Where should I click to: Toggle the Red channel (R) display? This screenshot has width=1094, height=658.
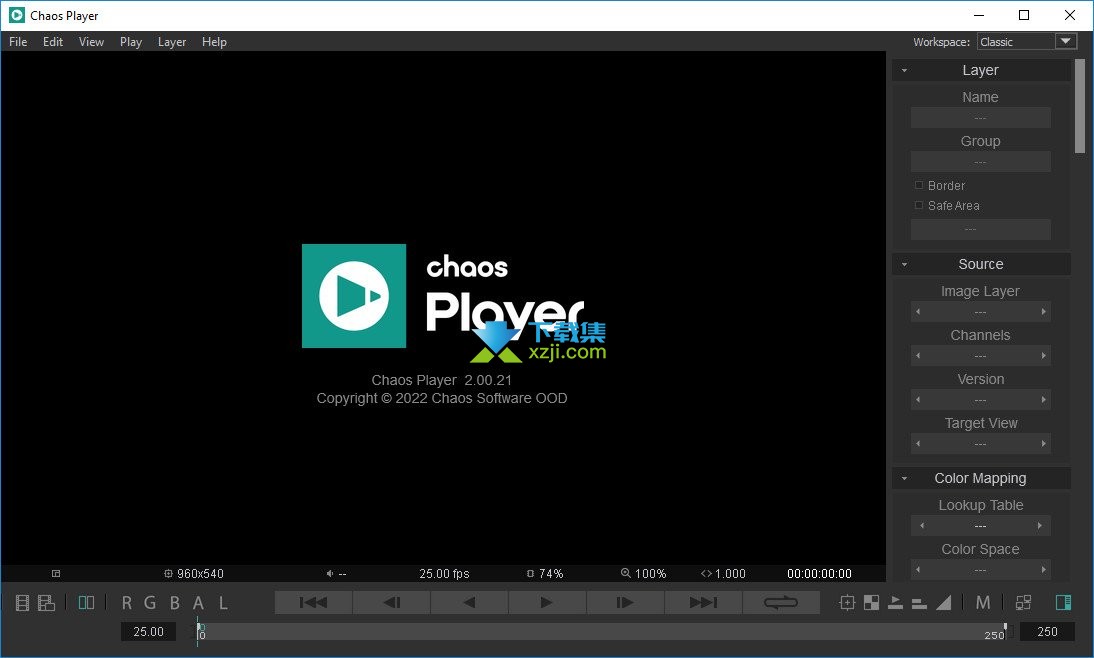(126, 603)
